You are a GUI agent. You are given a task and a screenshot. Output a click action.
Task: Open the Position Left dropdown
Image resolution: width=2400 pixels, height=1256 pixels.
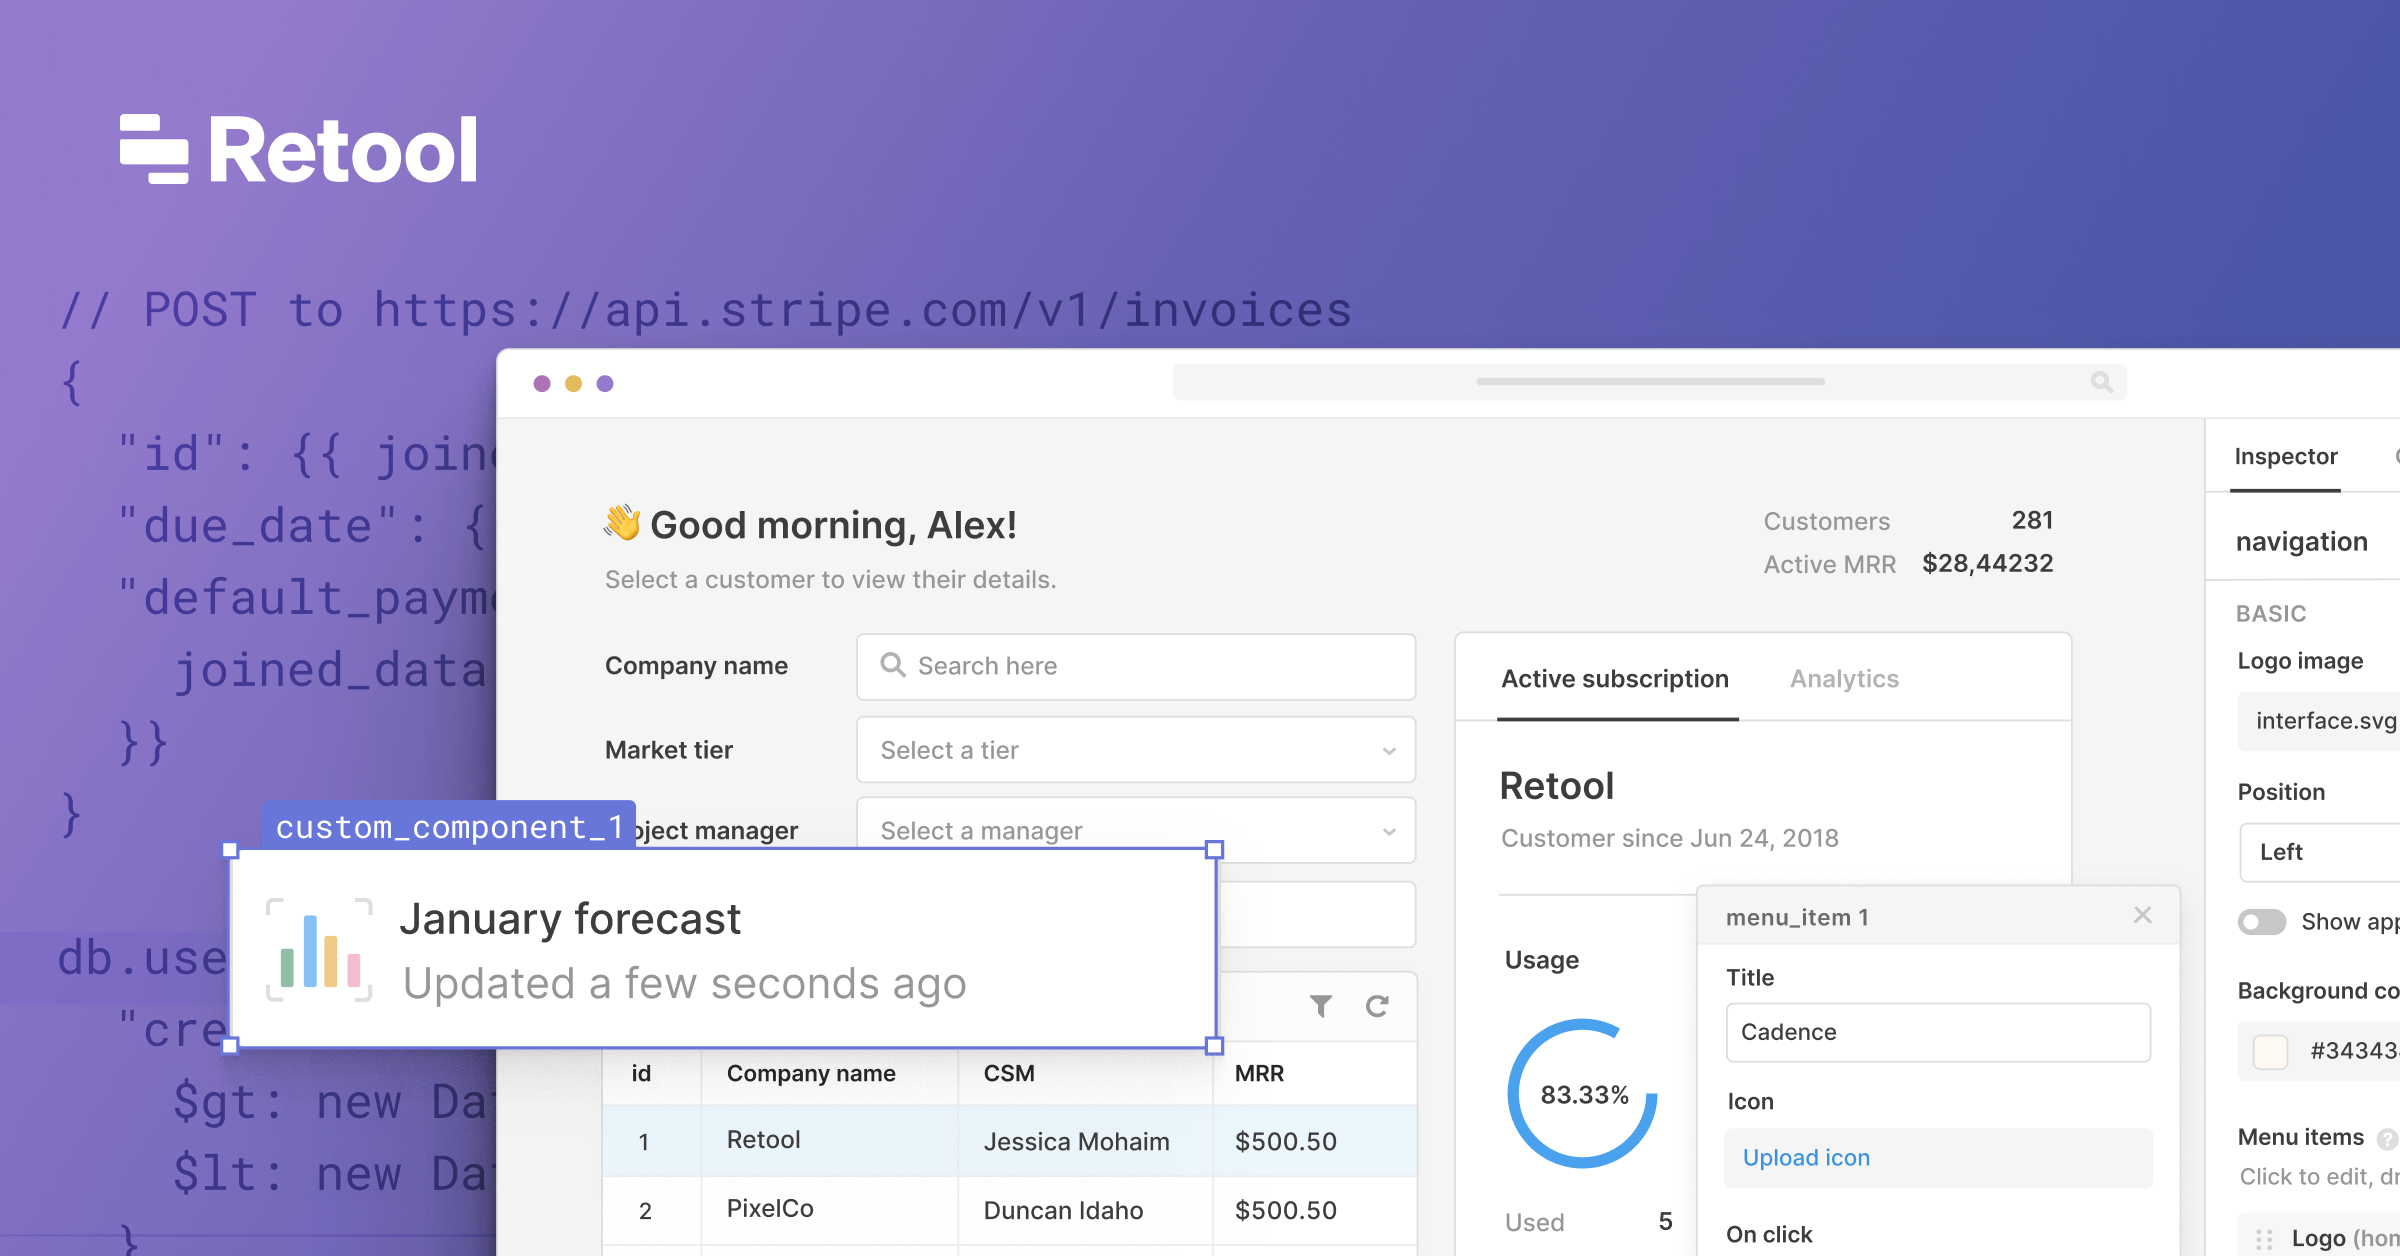[2320, 852]
